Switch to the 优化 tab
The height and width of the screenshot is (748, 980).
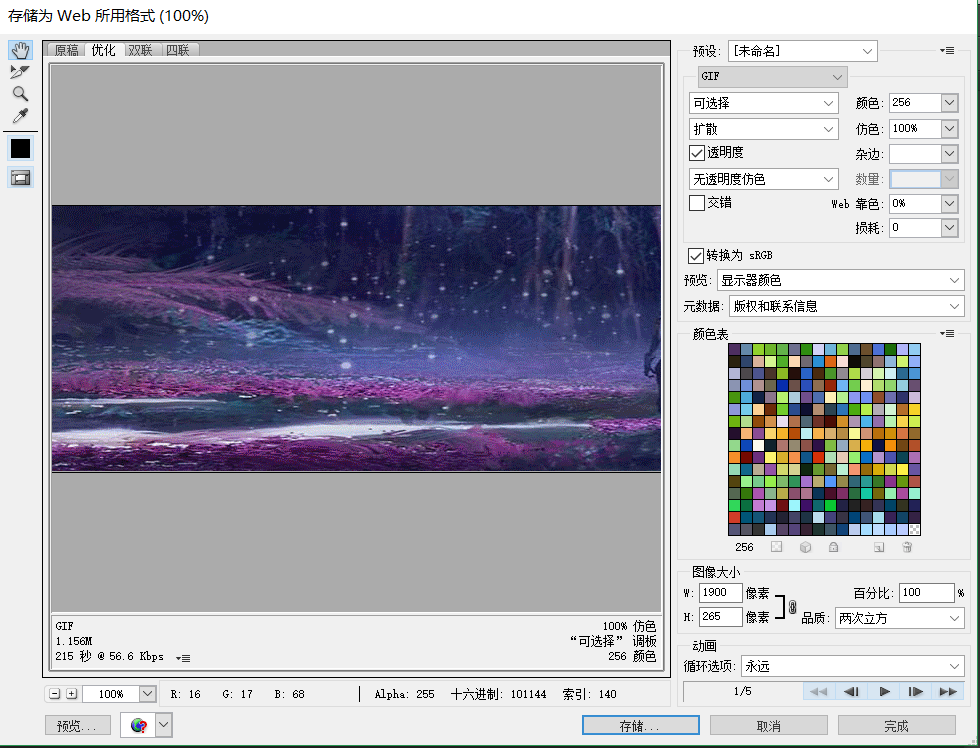pos(103,50)
